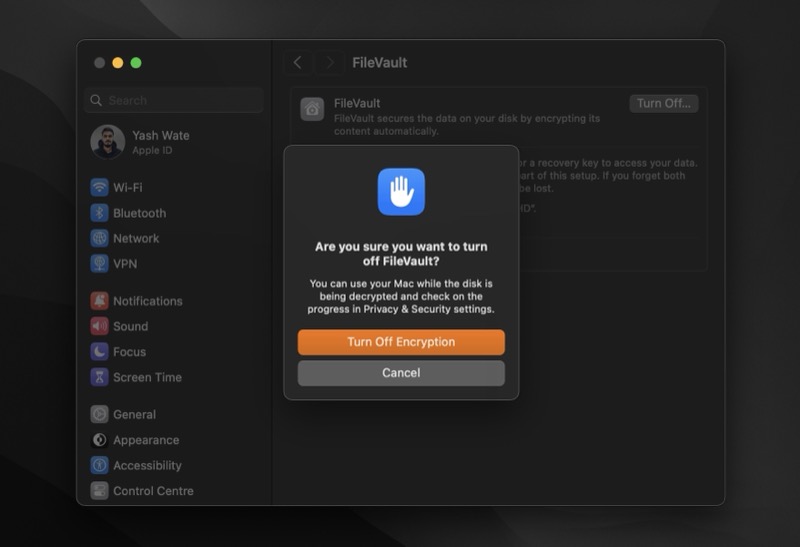
Task: Select Appearance label in sidebar
Action: 146,440
